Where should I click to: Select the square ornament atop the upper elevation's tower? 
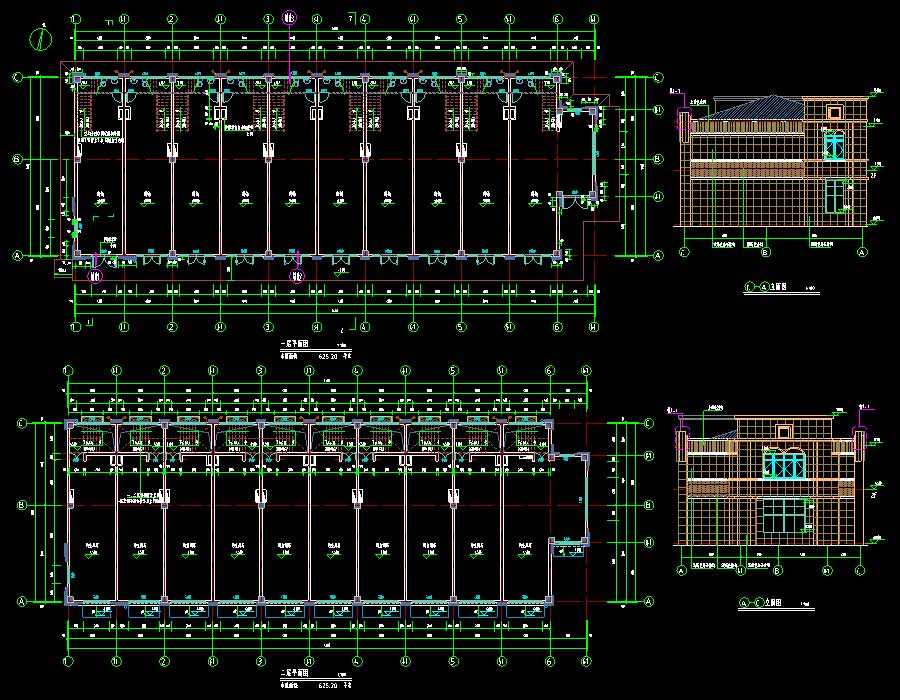coord(834,111)
